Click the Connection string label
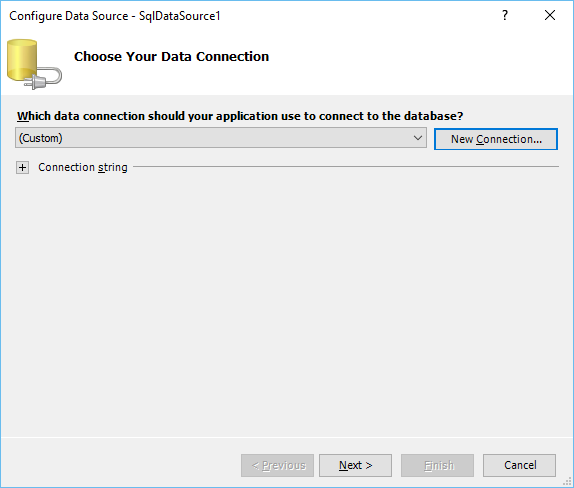The width and height of the screenshot is (574, 488). pos(83,167)
